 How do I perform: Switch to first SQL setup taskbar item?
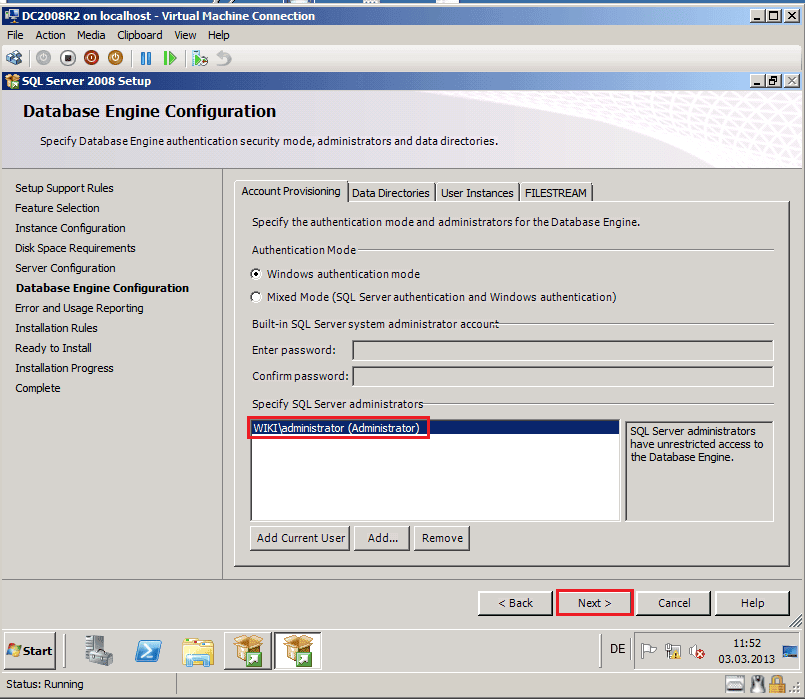pos(248,650)
